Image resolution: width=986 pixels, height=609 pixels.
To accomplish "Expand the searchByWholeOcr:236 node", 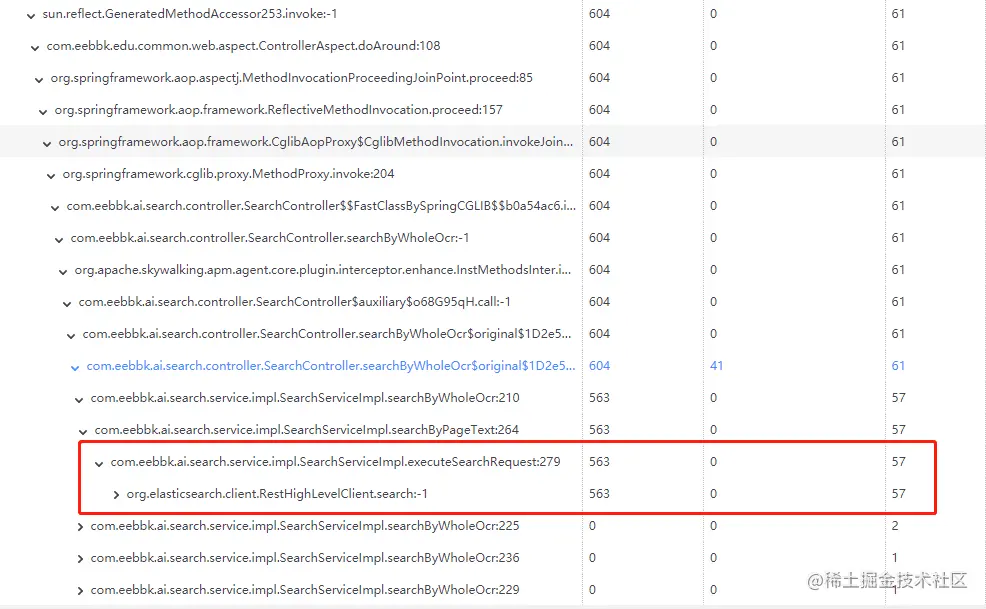I will point(80,559).
